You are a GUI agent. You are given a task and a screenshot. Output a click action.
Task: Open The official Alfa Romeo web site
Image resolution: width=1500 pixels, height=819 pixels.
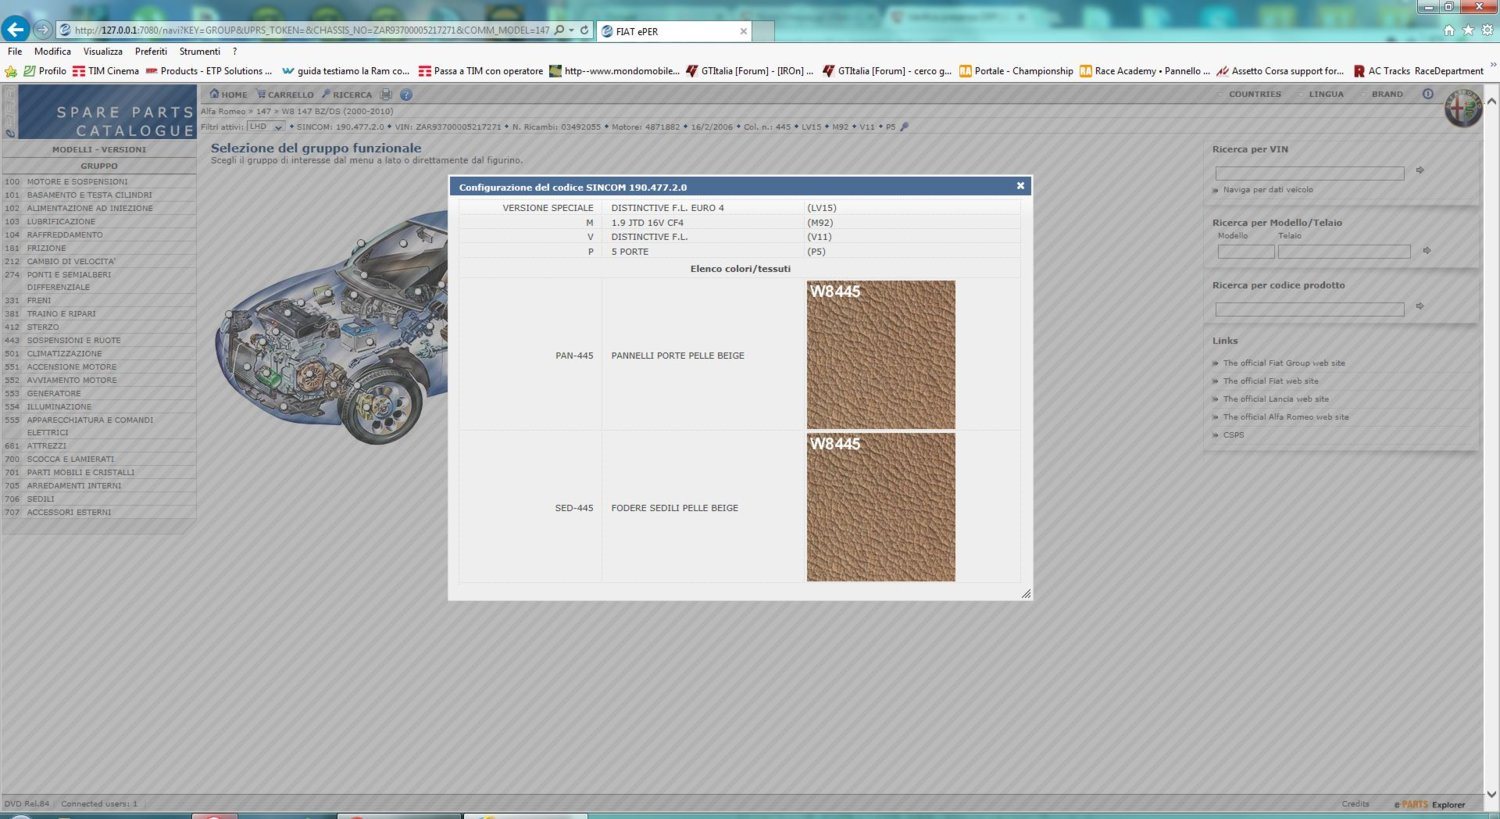1286,417
